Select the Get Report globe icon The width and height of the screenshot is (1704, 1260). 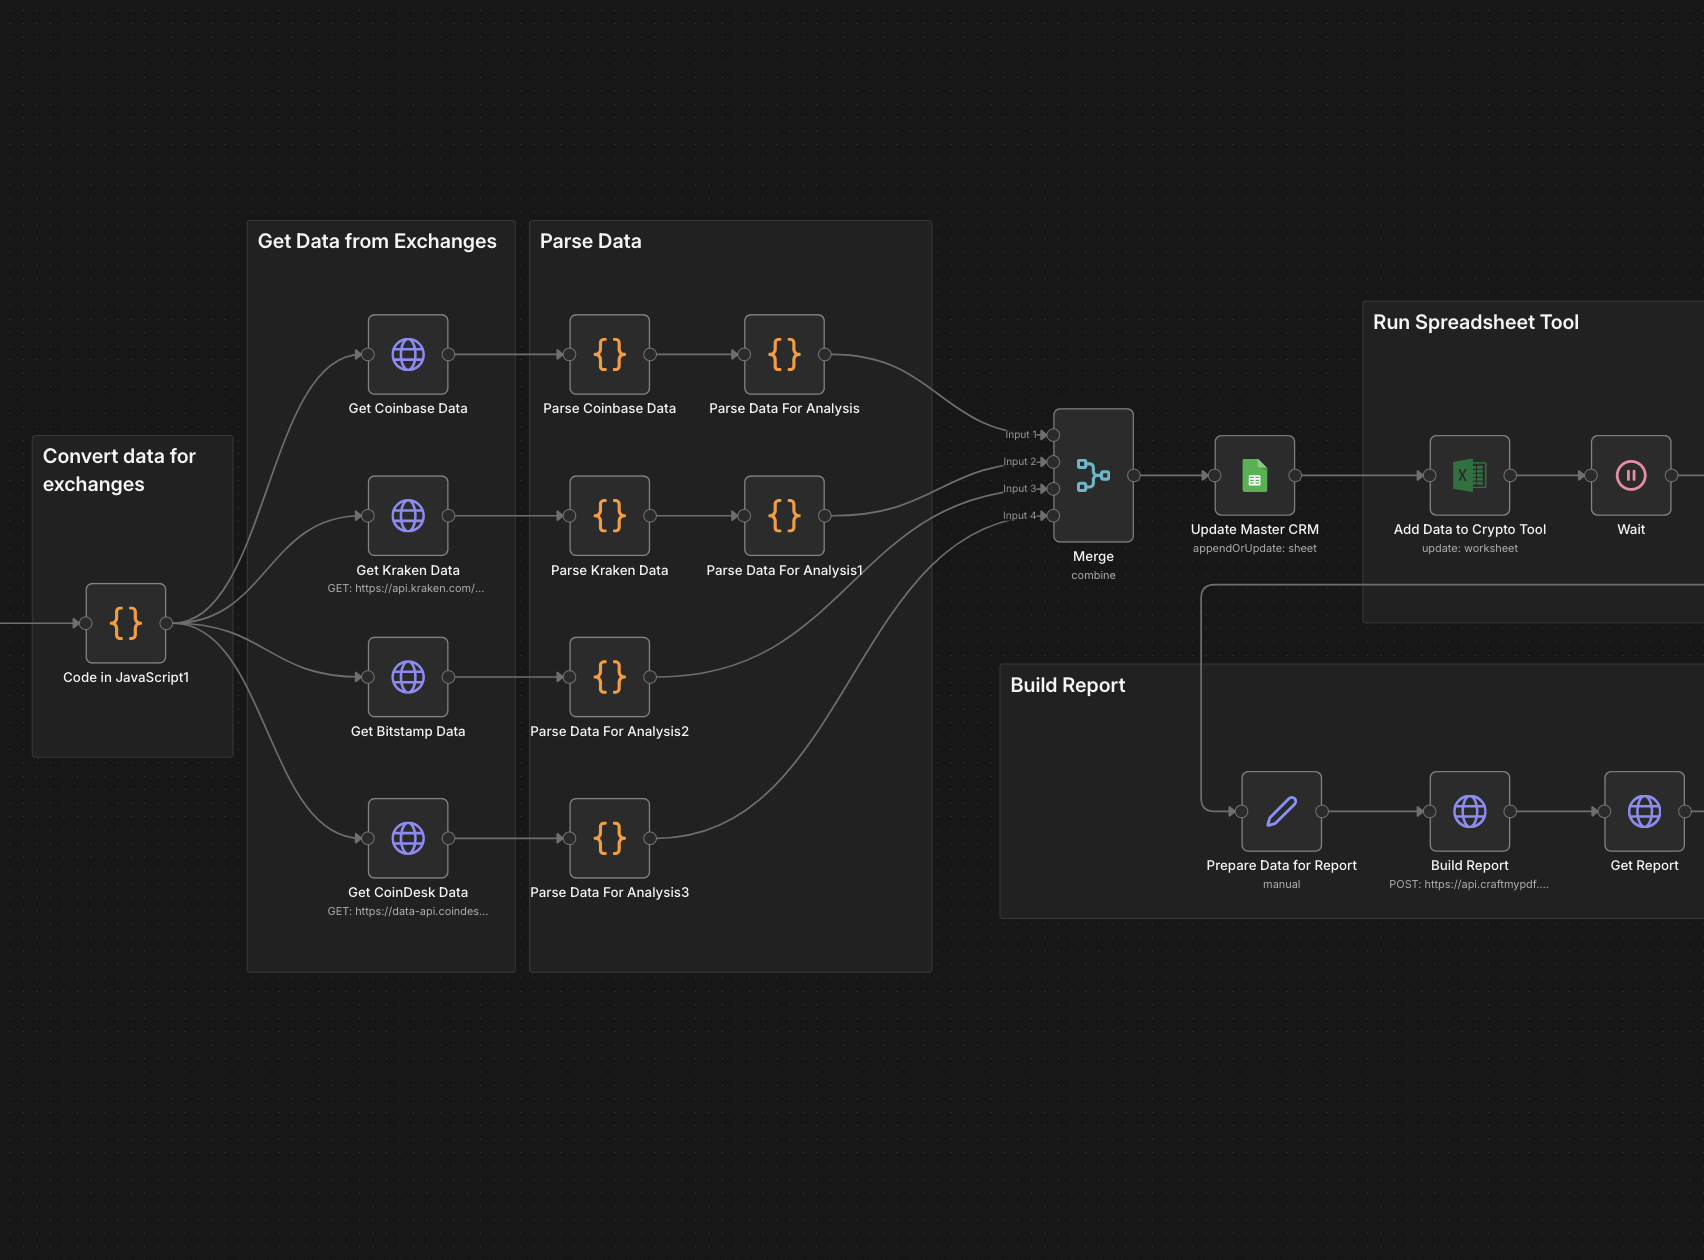tap(1644, 811)
